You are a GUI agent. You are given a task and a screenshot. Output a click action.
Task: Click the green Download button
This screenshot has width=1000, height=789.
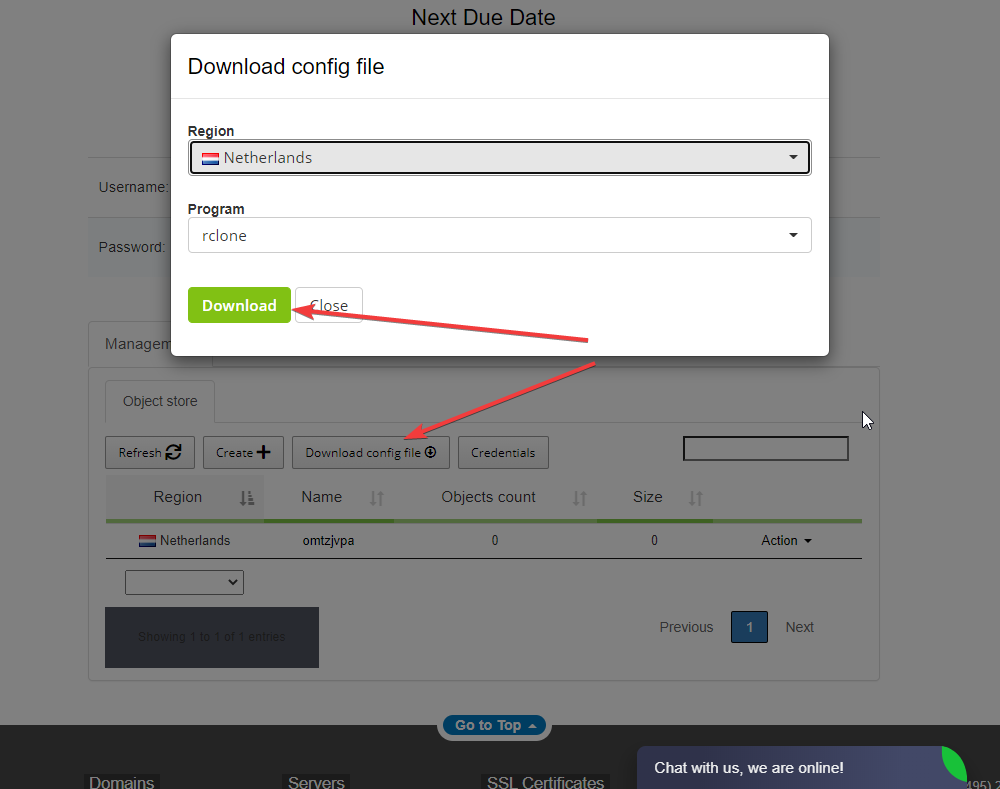(x=239, y=306)
